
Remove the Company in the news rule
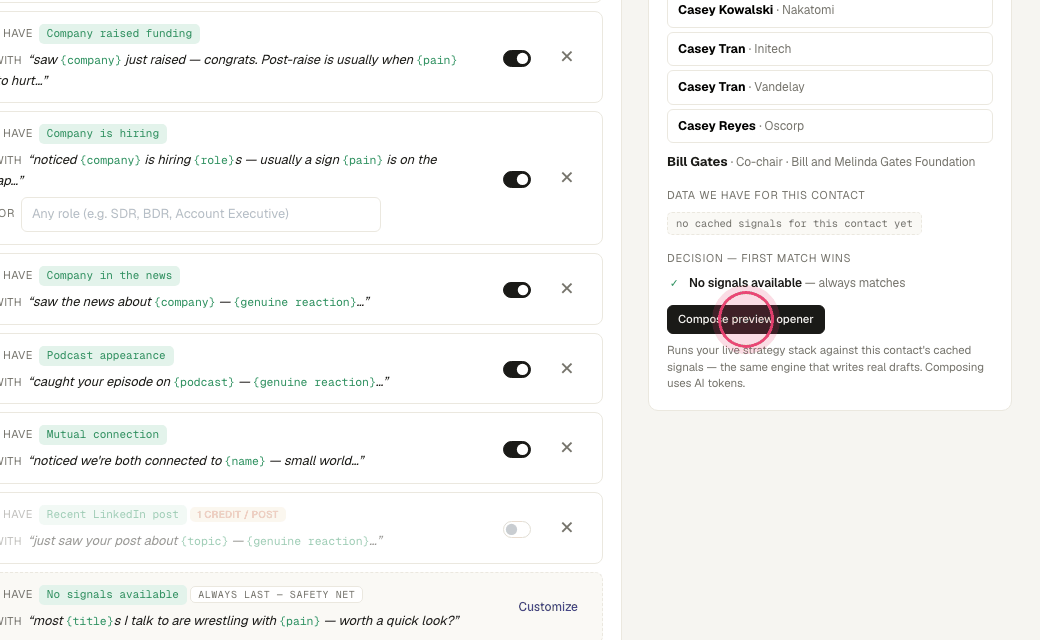(x=566, y=288)
